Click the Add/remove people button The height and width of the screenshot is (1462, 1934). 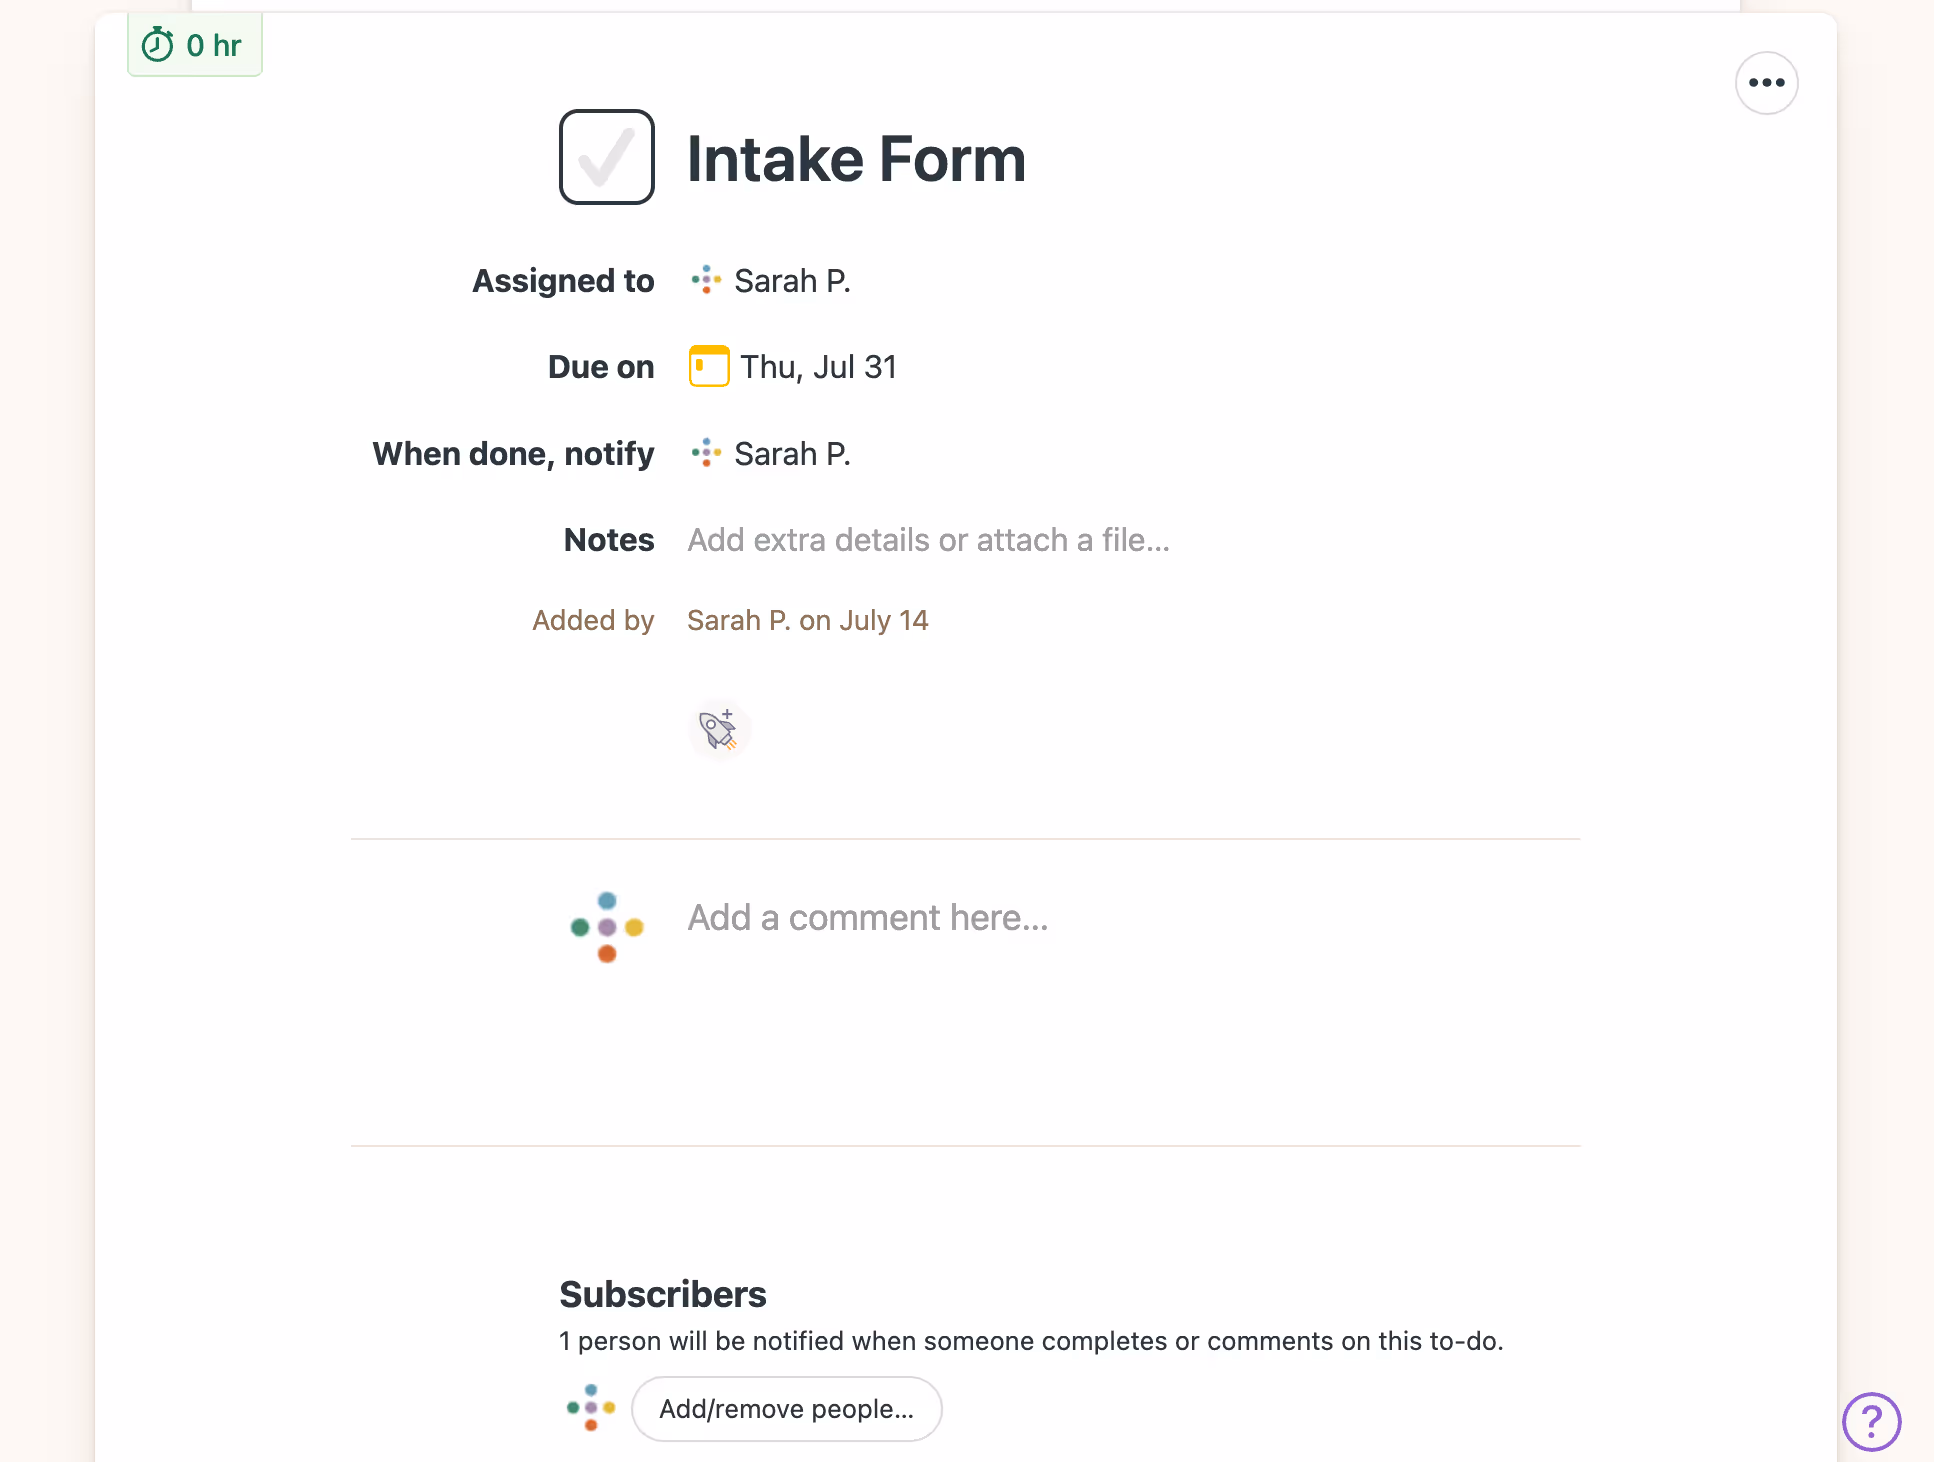point(786,1408)
